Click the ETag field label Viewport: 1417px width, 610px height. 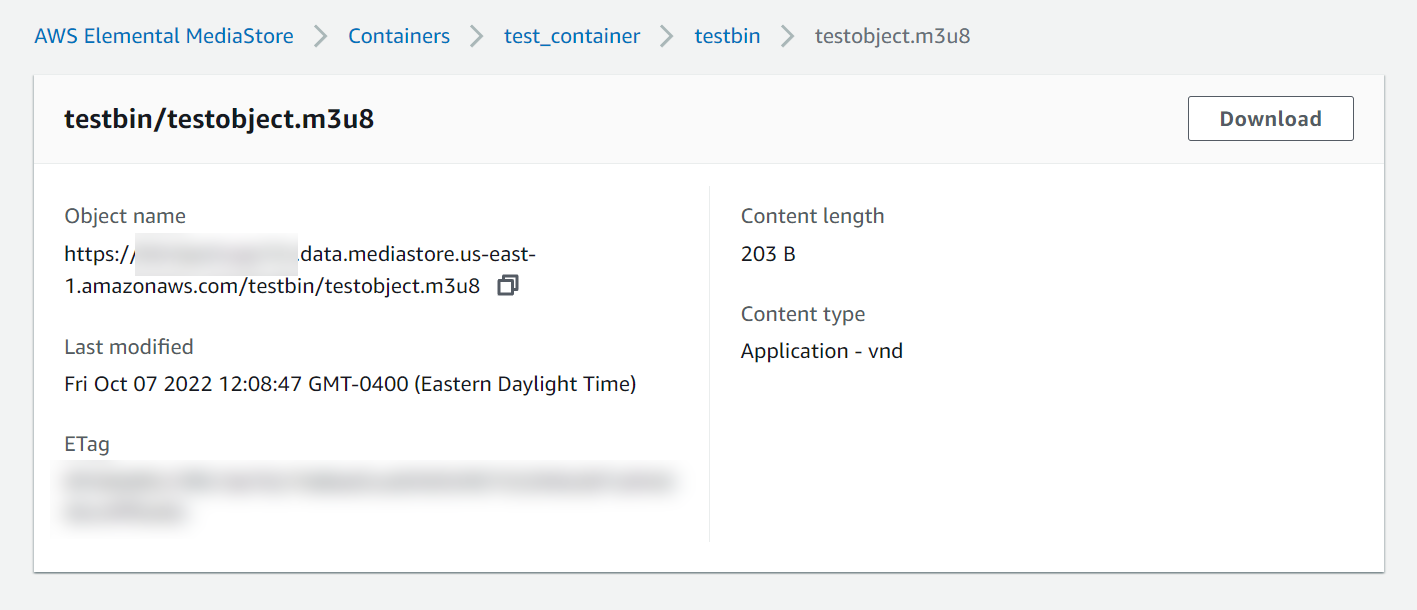coord(87,444)
